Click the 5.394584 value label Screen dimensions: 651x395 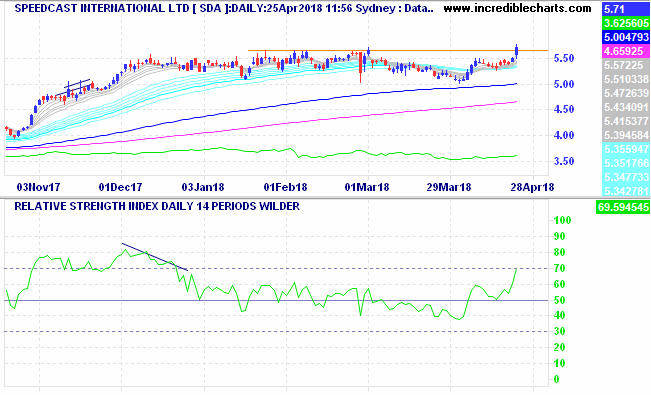(626, 135)
